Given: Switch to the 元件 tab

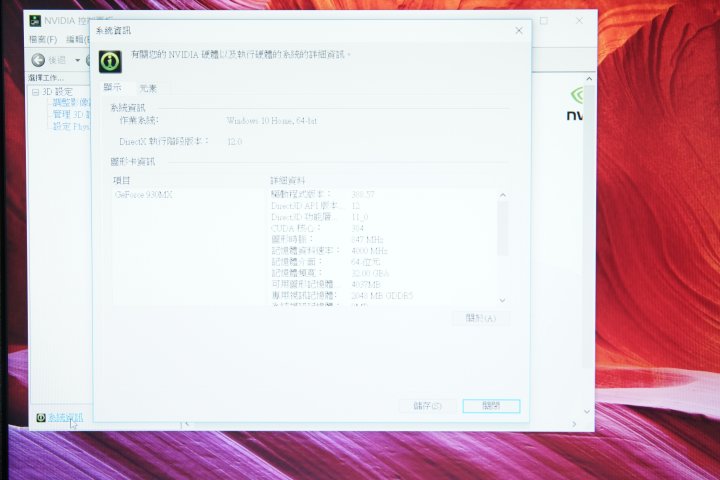Looking at the screenshot, I should tap(148, 88).
